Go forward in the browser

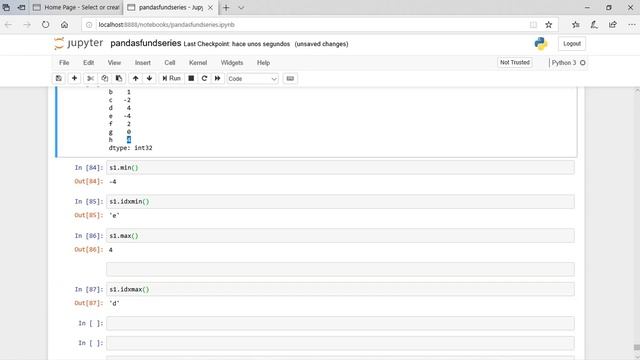point(27,25)
